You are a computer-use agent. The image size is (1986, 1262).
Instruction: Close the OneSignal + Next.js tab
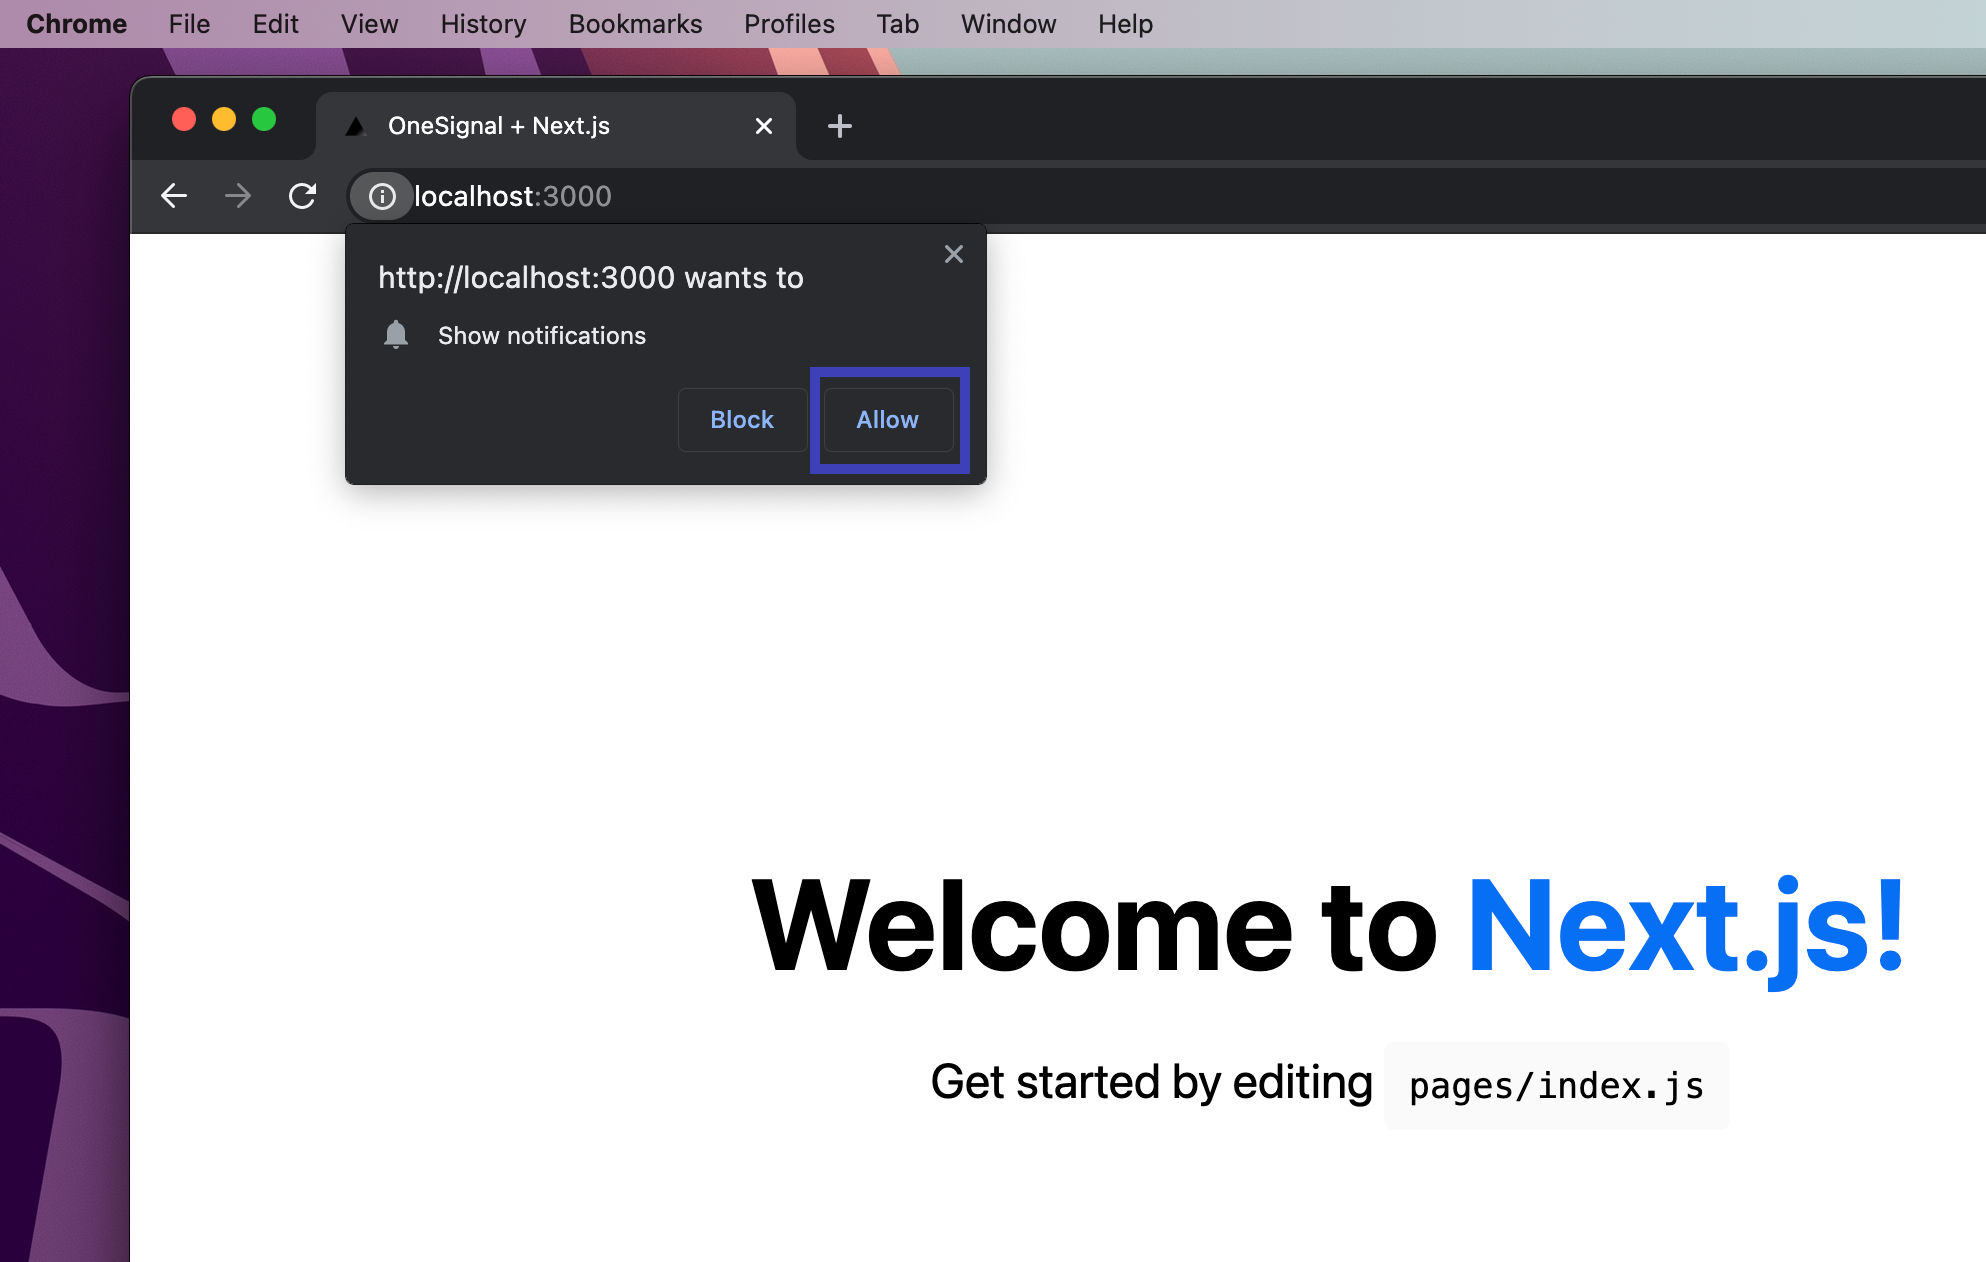pyautogui.click(x=764, y=126)
